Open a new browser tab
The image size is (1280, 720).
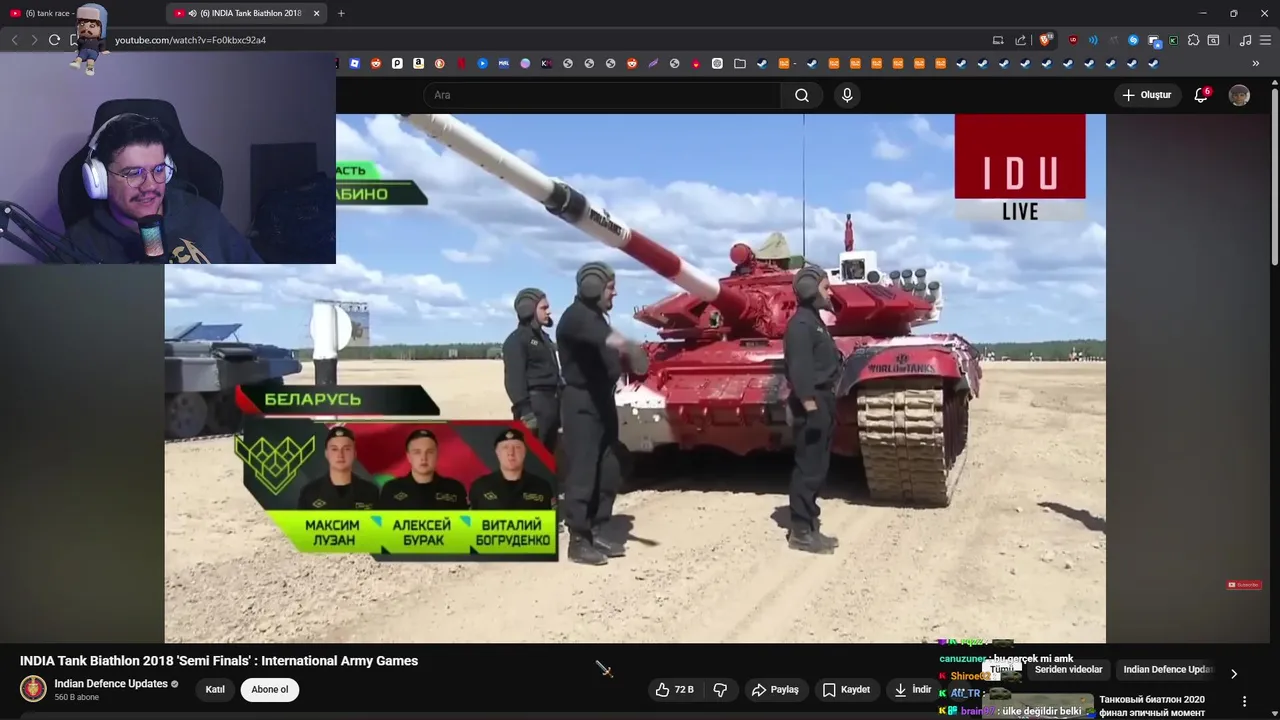341,13
